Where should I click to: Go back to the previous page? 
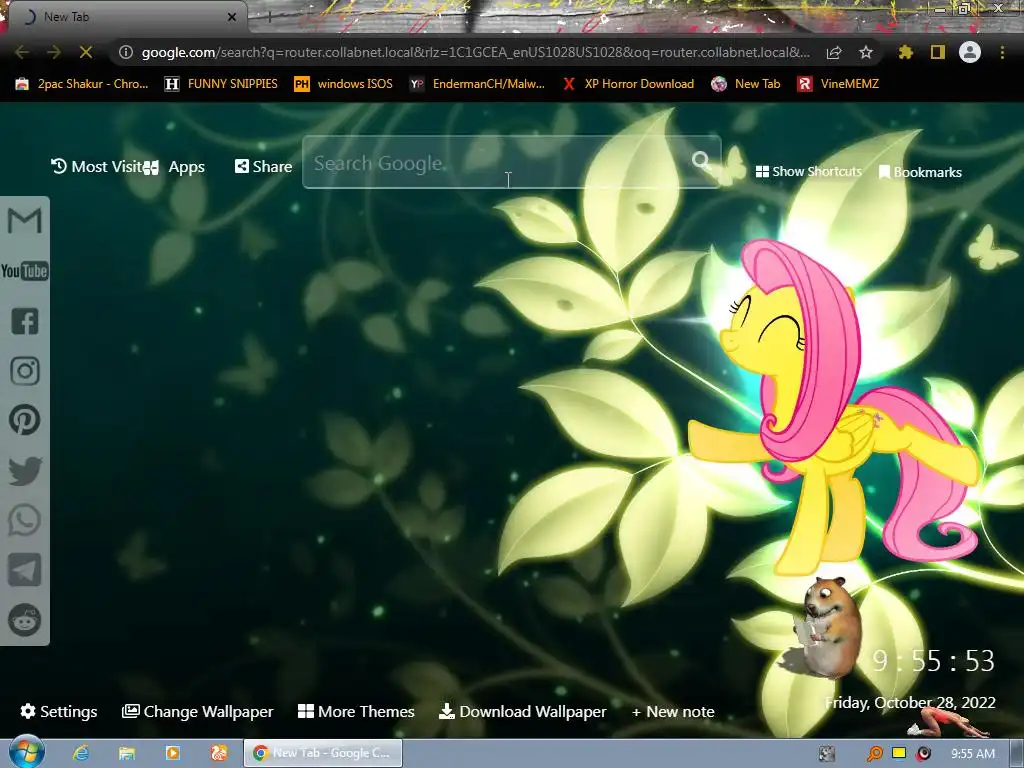click(x=22, y=52)
